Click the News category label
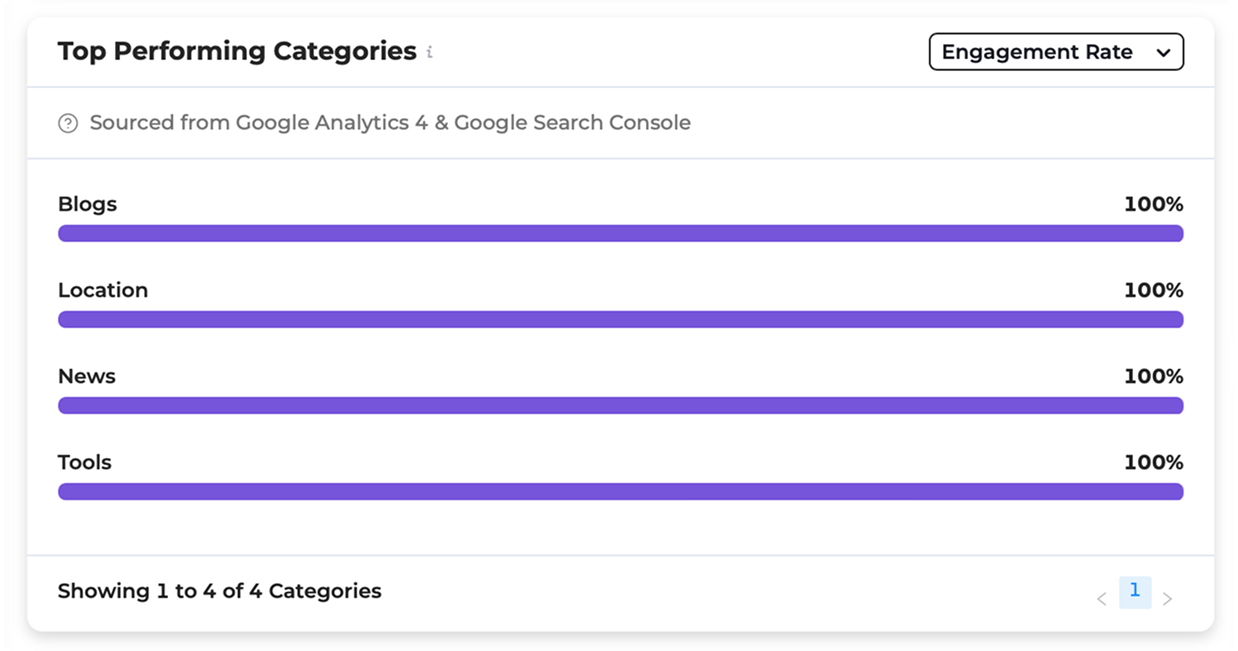 click(87, 376)
